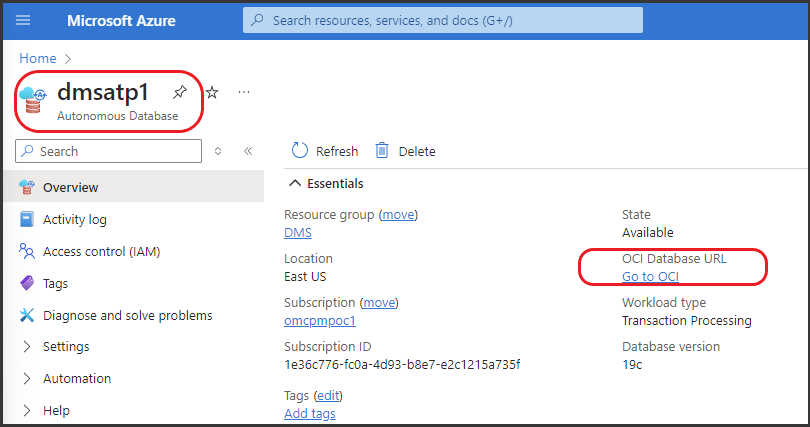Click the search magnifier icon in top bar
Image resolution: width=810 pixels, height=427 pixels.
coord(257,20)
